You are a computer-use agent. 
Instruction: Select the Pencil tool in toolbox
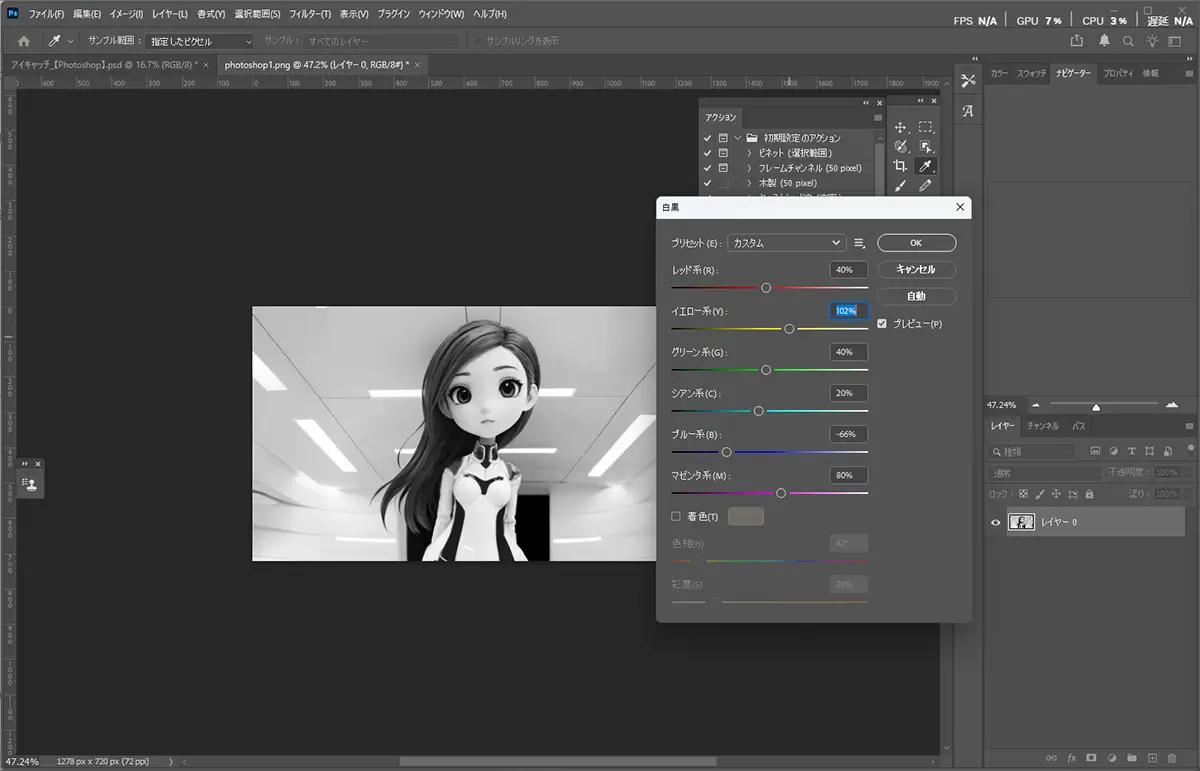point(926,185)
